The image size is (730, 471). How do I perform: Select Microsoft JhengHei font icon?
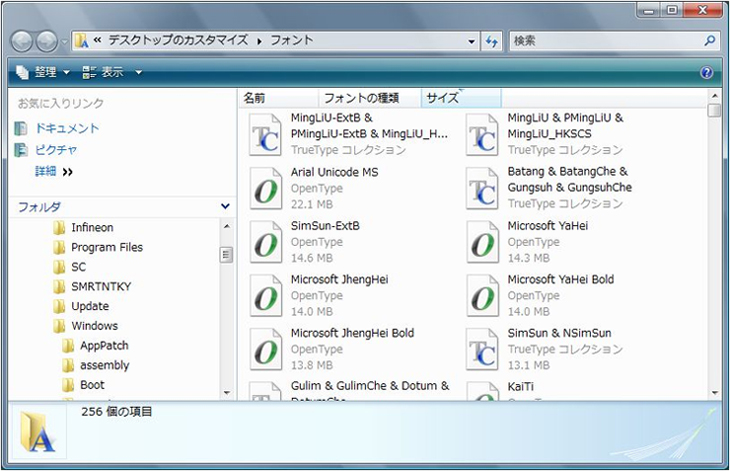pyautogui.click(x=265, y=296)
